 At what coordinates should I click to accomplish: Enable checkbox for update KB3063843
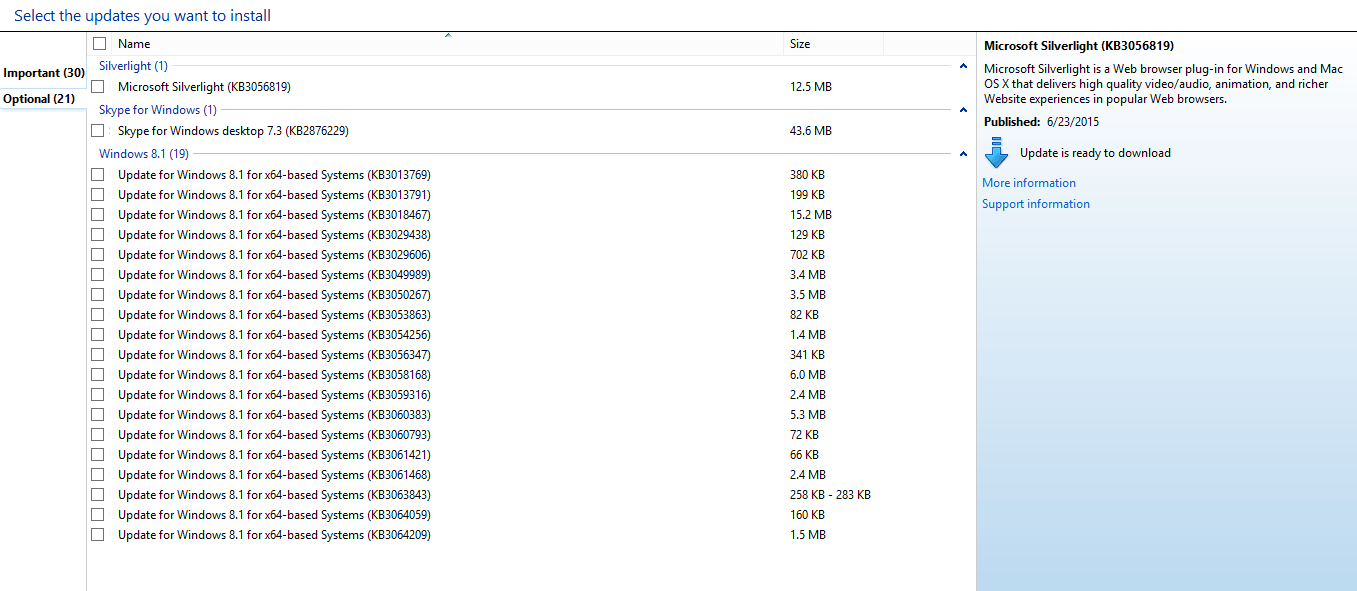coord(97,495)
